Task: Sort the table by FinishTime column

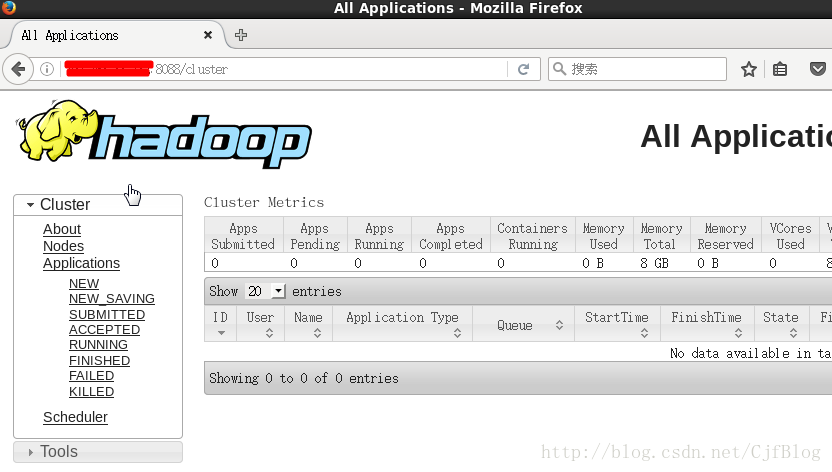Action: coord(707,324)
